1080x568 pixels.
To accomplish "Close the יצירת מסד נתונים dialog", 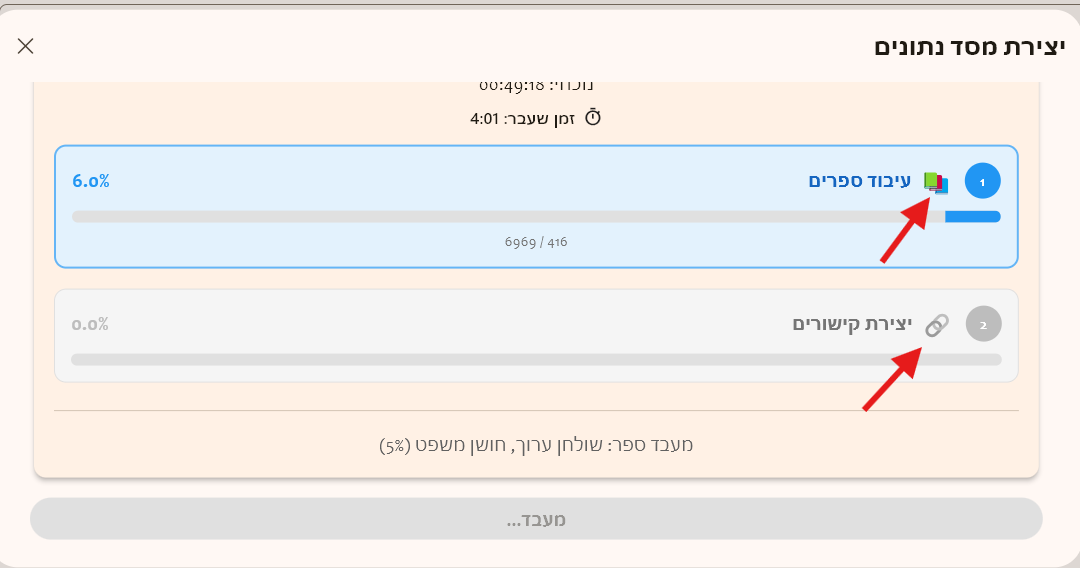I will [x=26, y=46].
